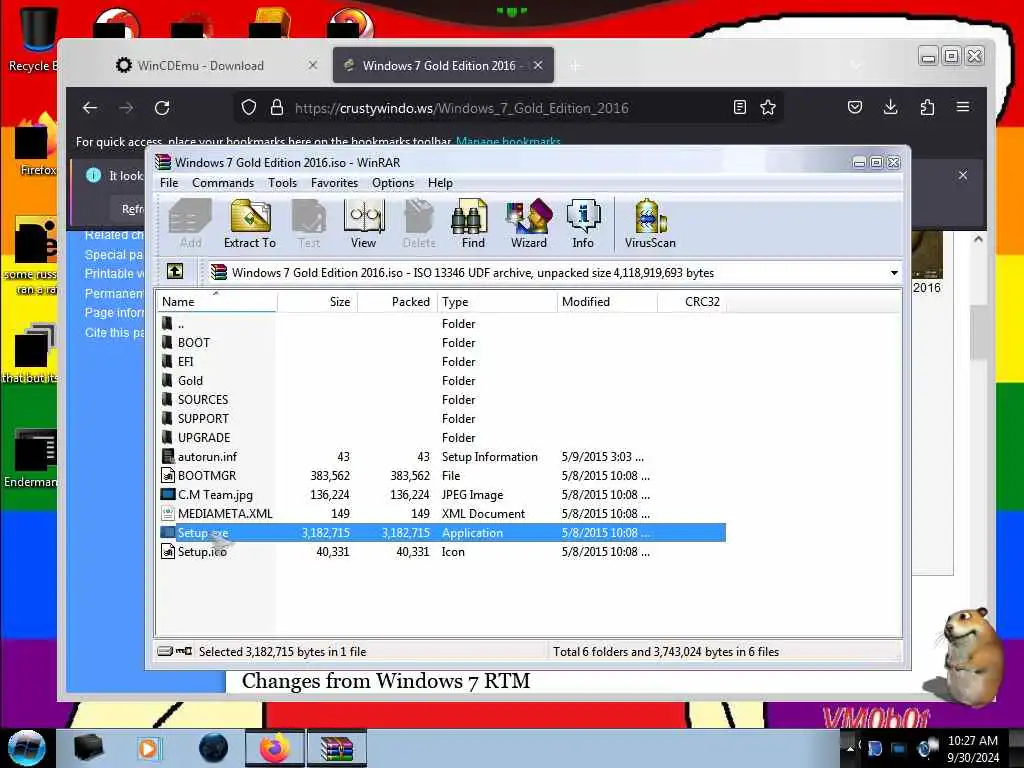Select the SUPPORT folder

point(442,419)
